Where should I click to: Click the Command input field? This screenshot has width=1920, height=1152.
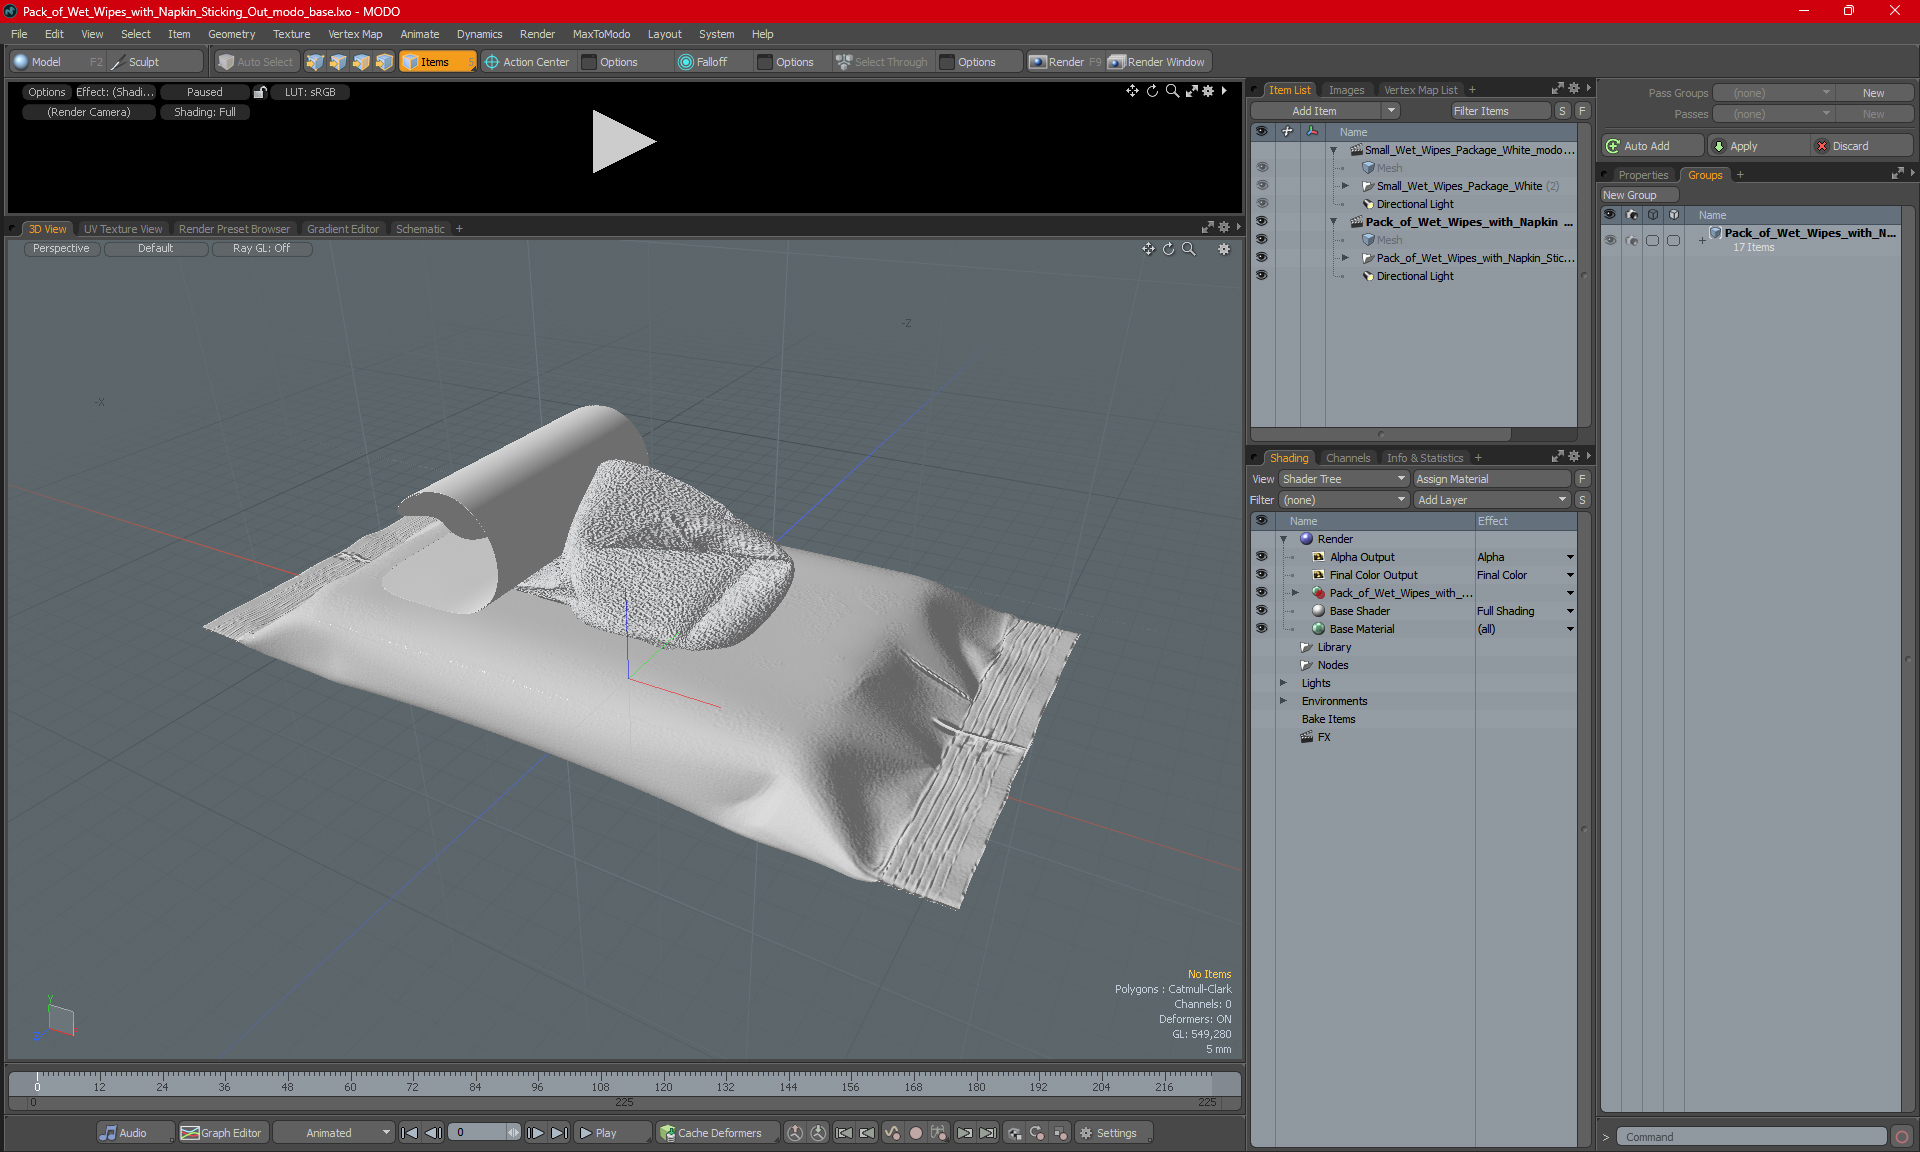click(1751, 1137)
